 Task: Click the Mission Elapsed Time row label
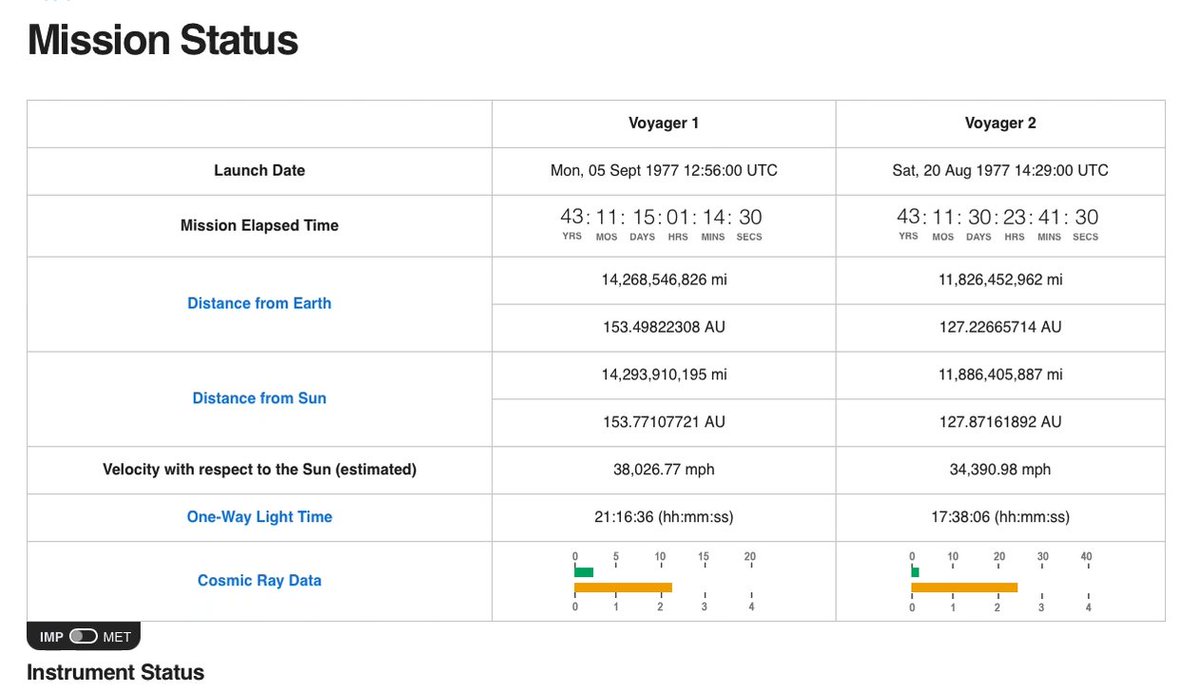[259, 225]
